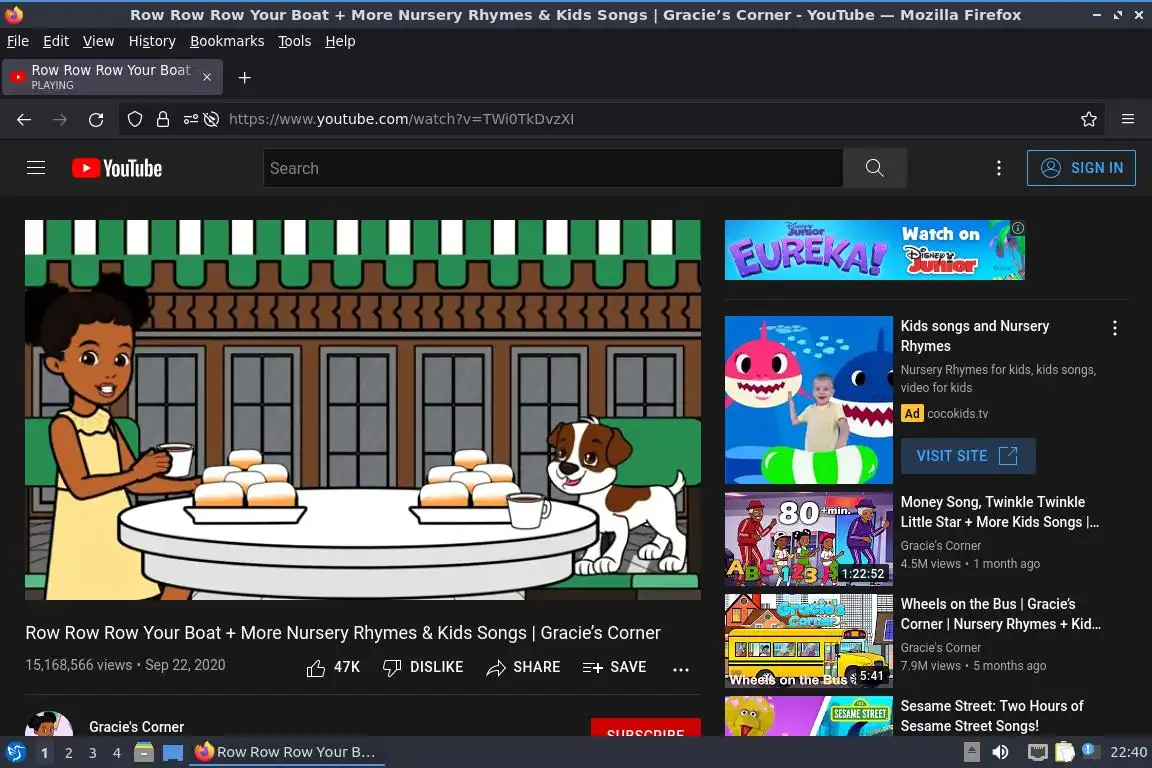Open the History menu
The width and height of the screenshot is (1152, 768).
point(152,41)
